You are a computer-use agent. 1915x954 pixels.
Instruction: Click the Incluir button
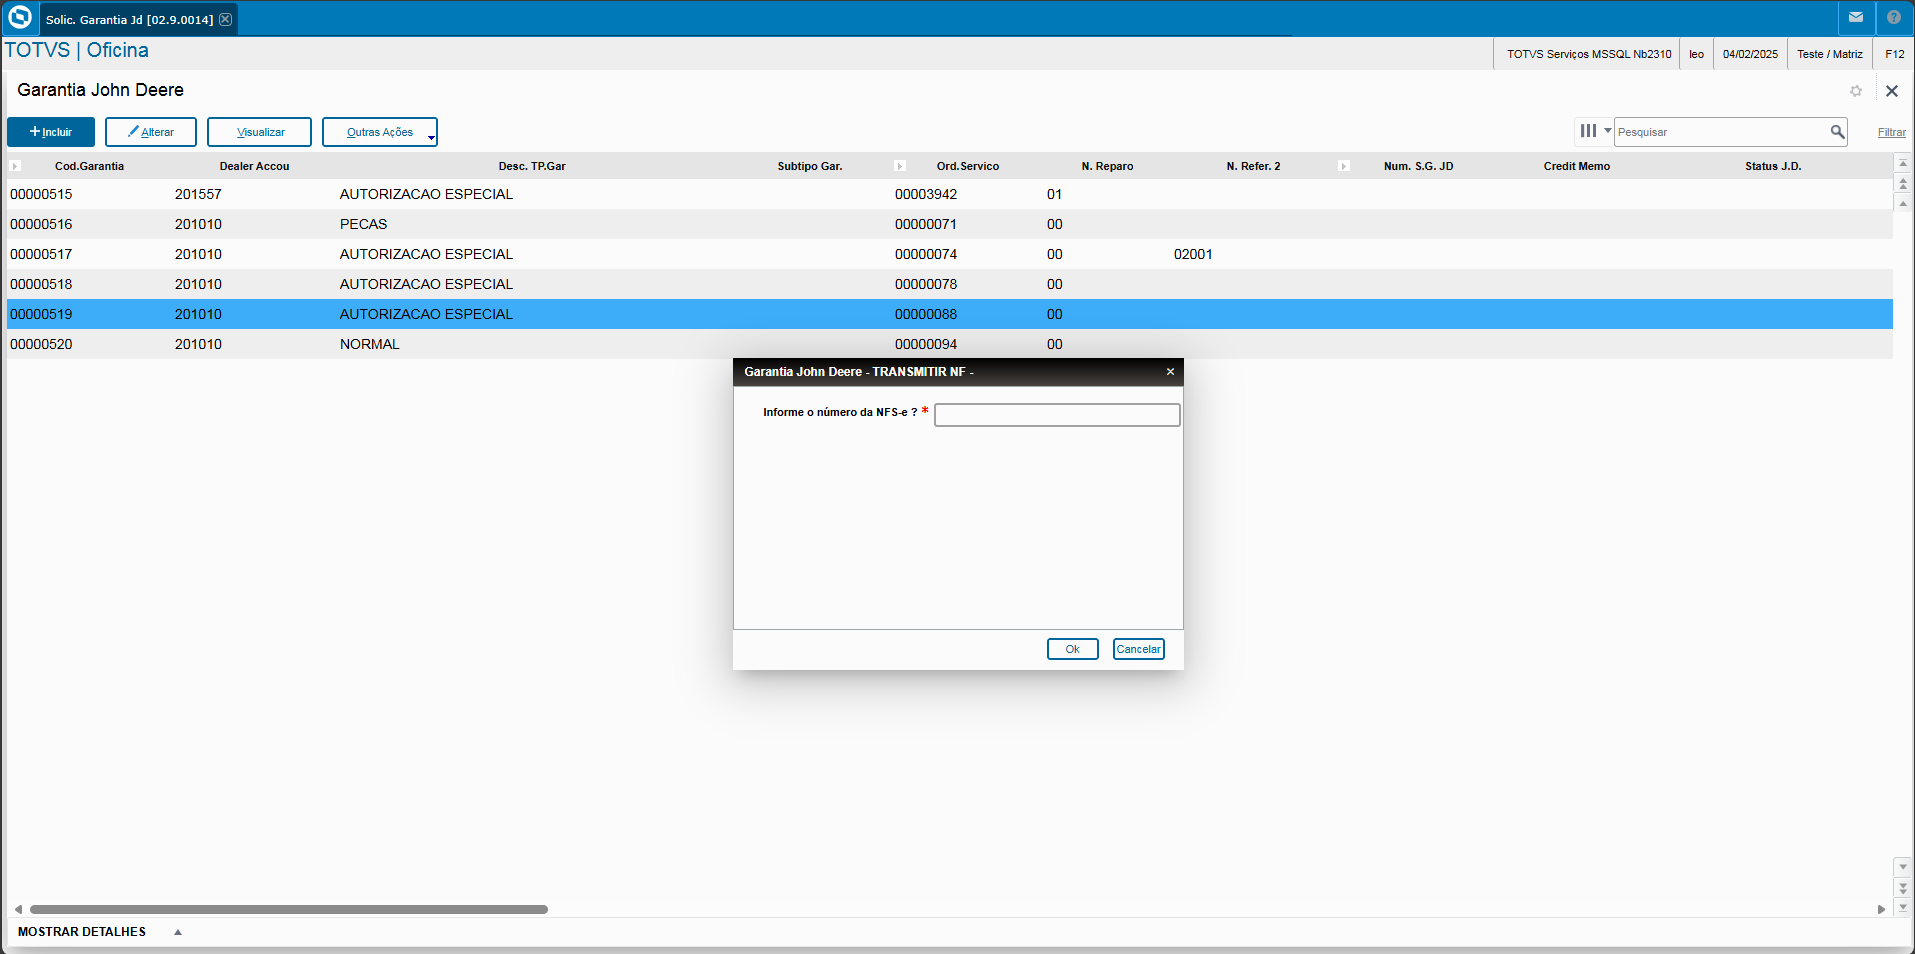click(51, 132)
